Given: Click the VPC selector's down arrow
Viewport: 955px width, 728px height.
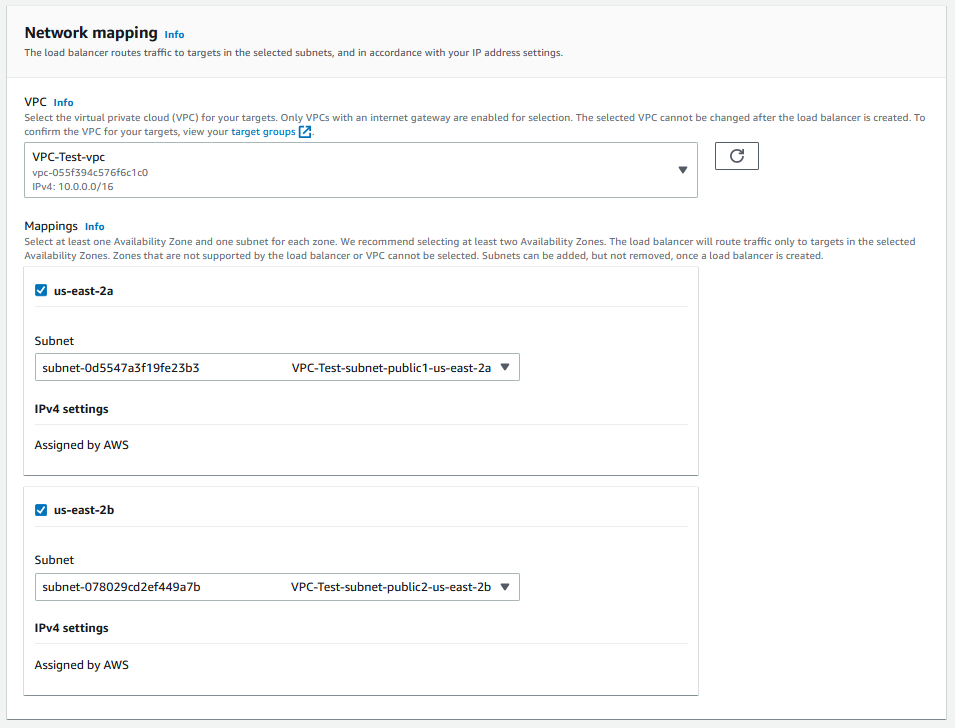Looking at the screenshot, I should point(682,170).
